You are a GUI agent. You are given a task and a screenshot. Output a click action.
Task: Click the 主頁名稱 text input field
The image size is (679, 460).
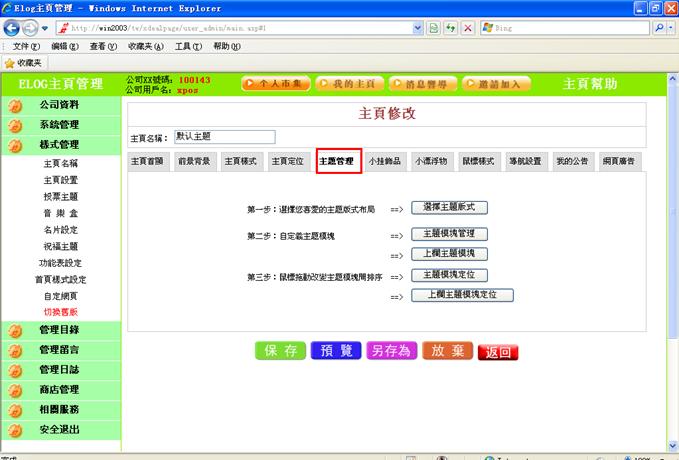pyautogui.click(x=223, y=136)
